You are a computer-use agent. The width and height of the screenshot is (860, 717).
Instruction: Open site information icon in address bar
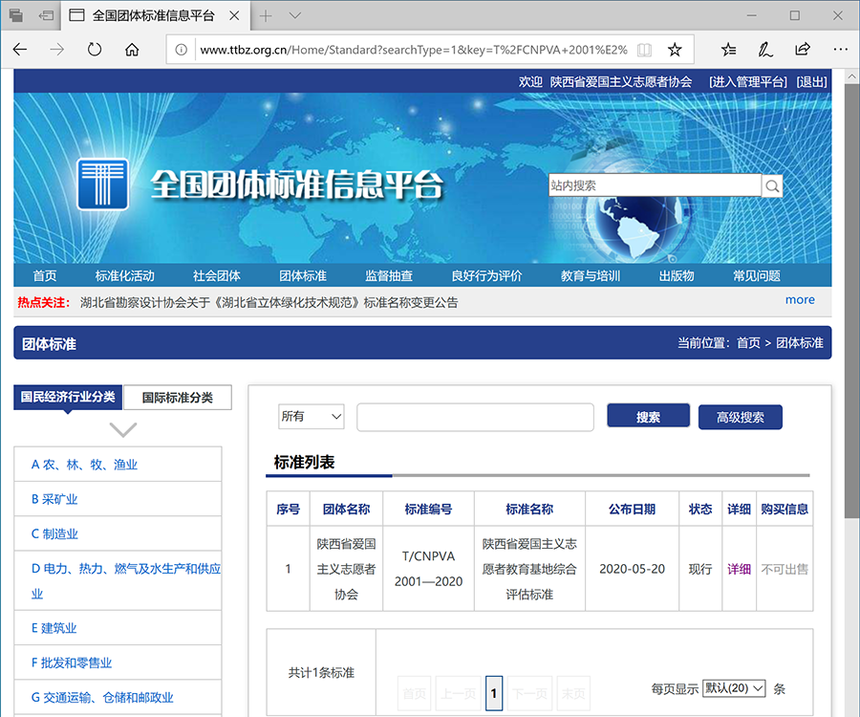point(180,50)
